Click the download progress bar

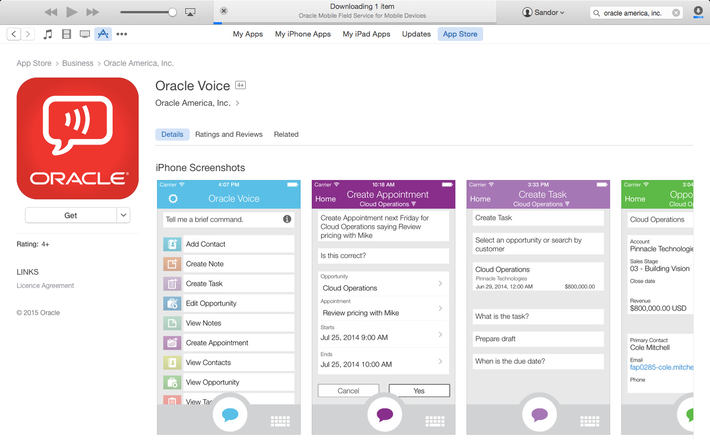tap(355, 23)
